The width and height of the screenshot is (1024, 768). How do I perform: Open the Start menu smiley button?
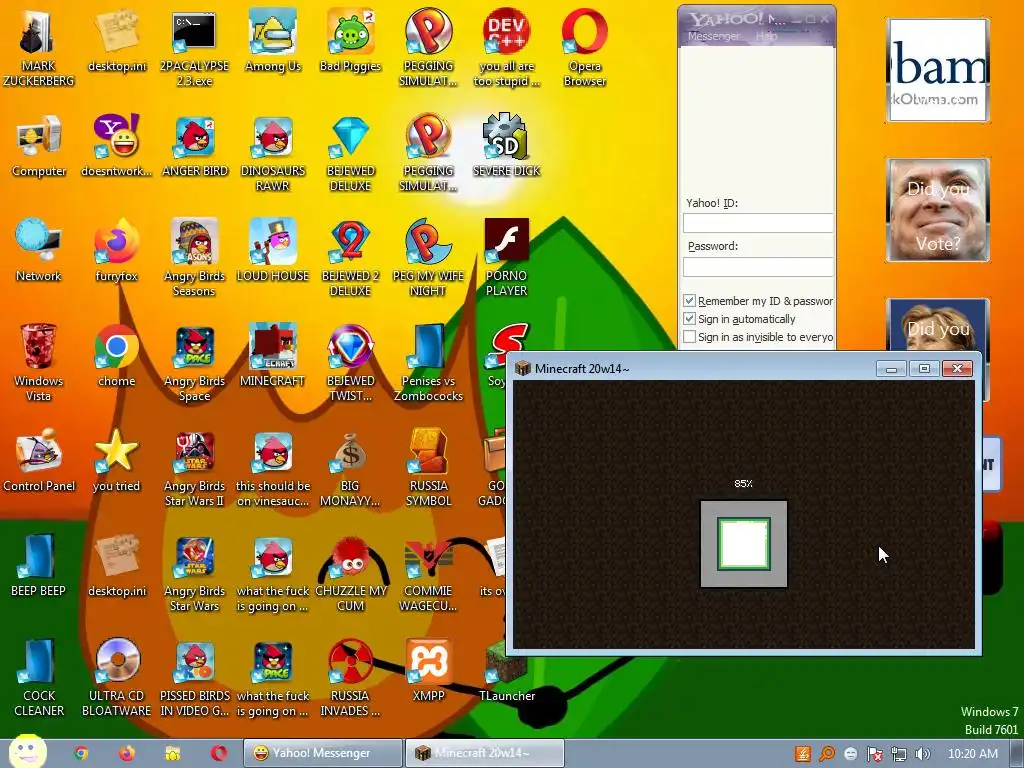27,752
